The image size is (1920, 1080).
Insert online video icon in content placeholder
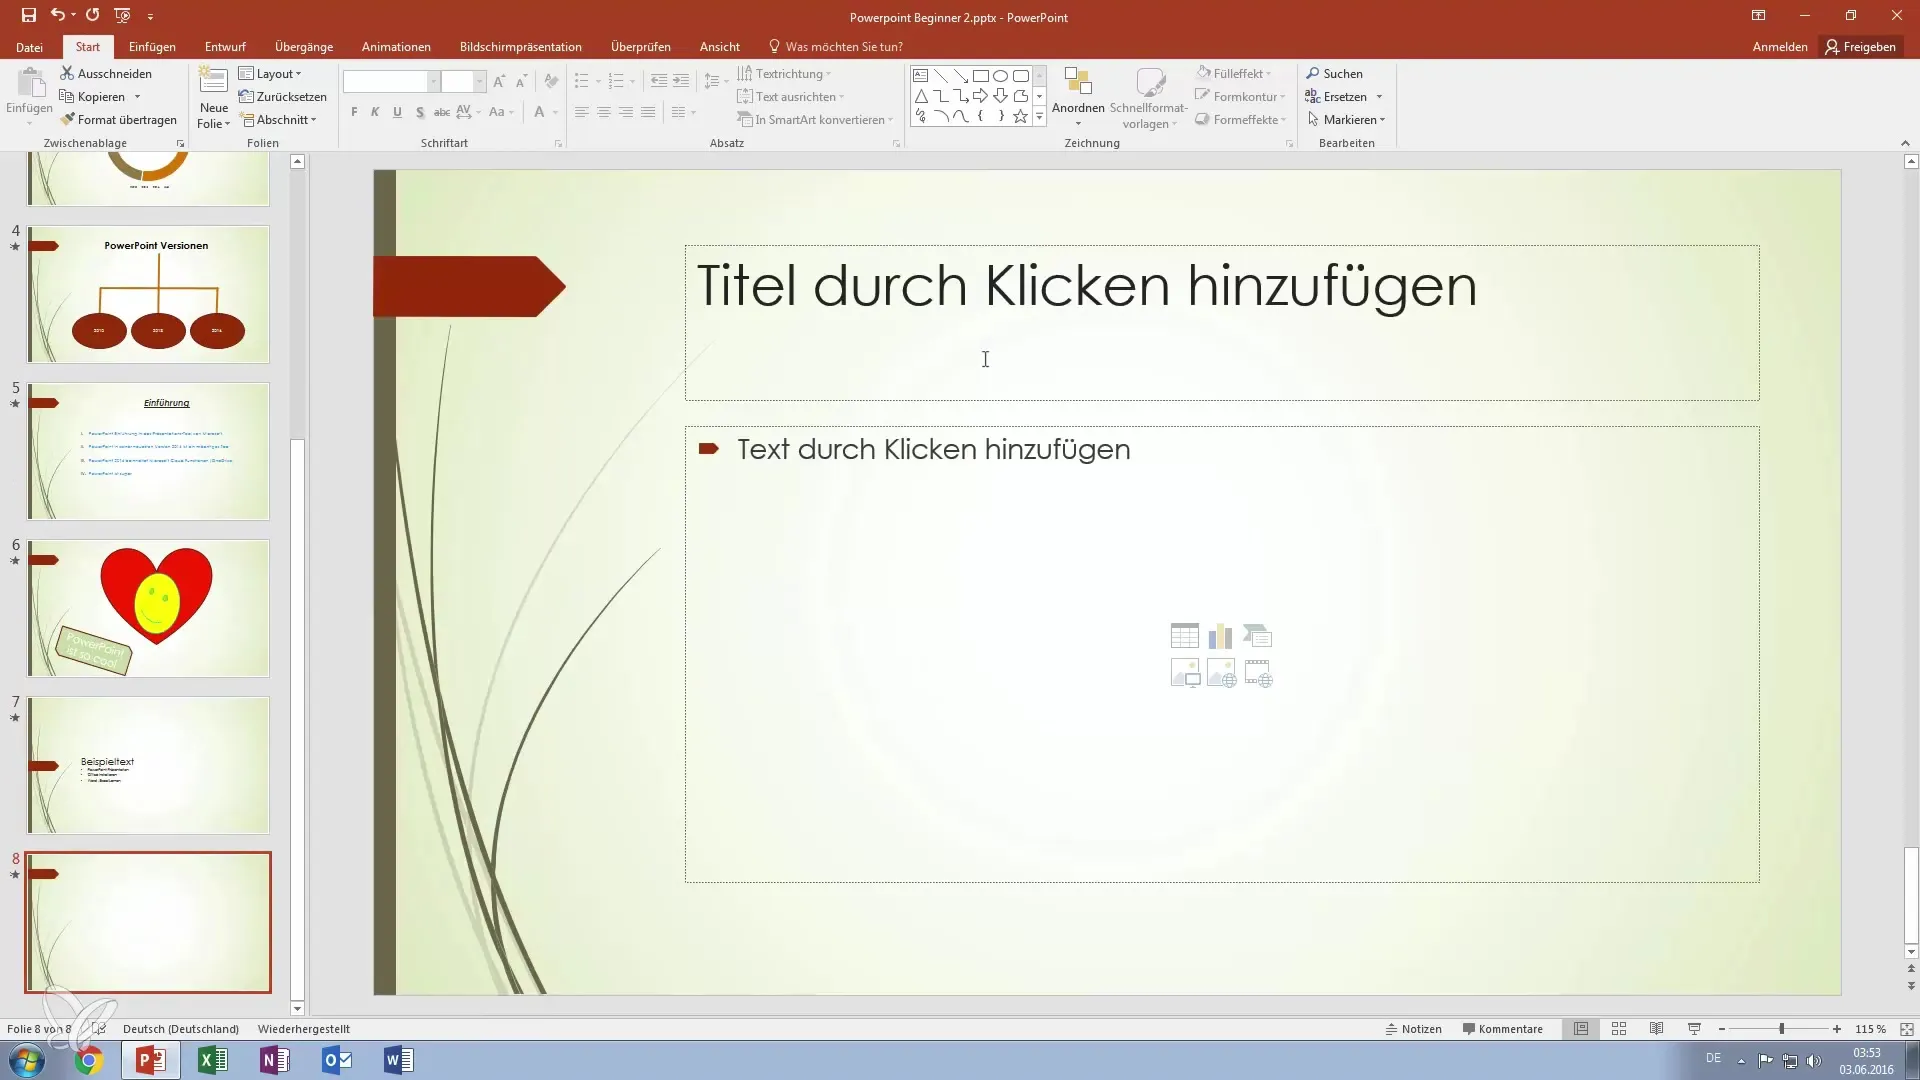(1257, 673)
